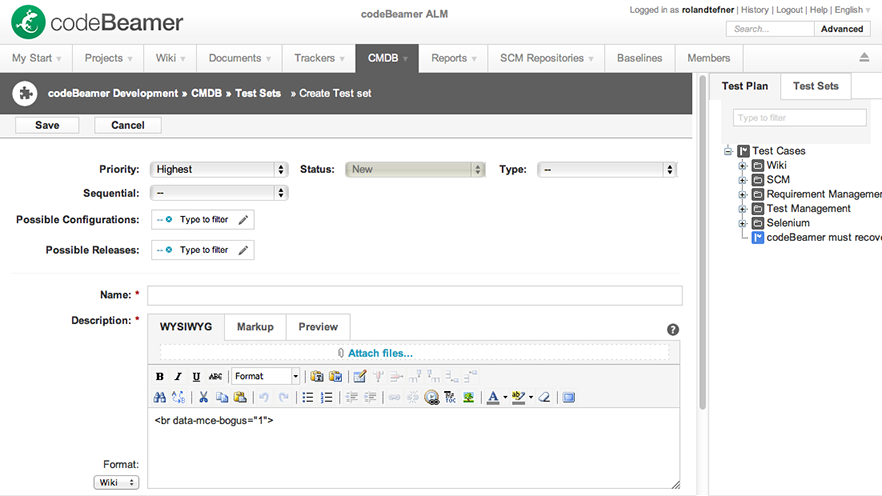882x496 pixels.
Task: Open the find and replace tool
Action: 178,398
